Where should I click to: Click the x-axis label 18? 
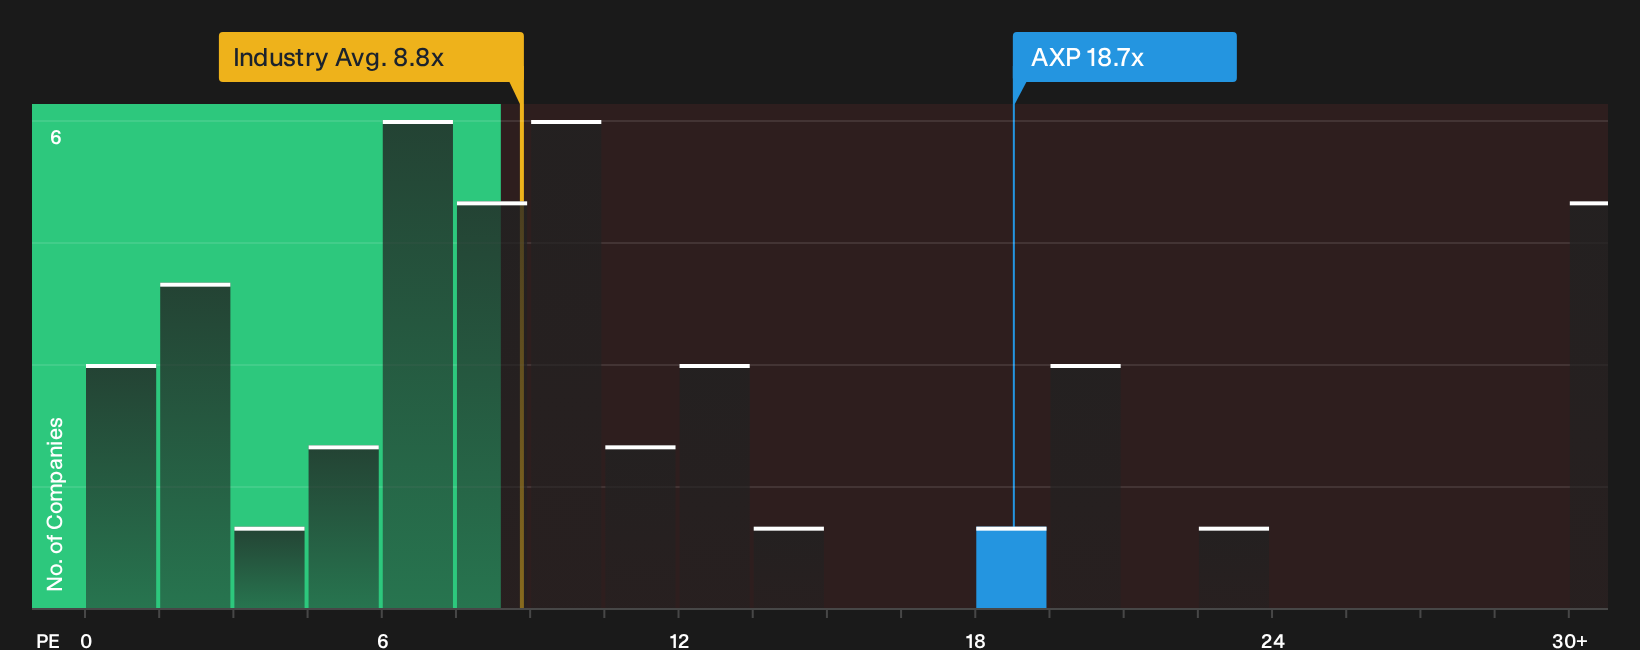(975, 641)
